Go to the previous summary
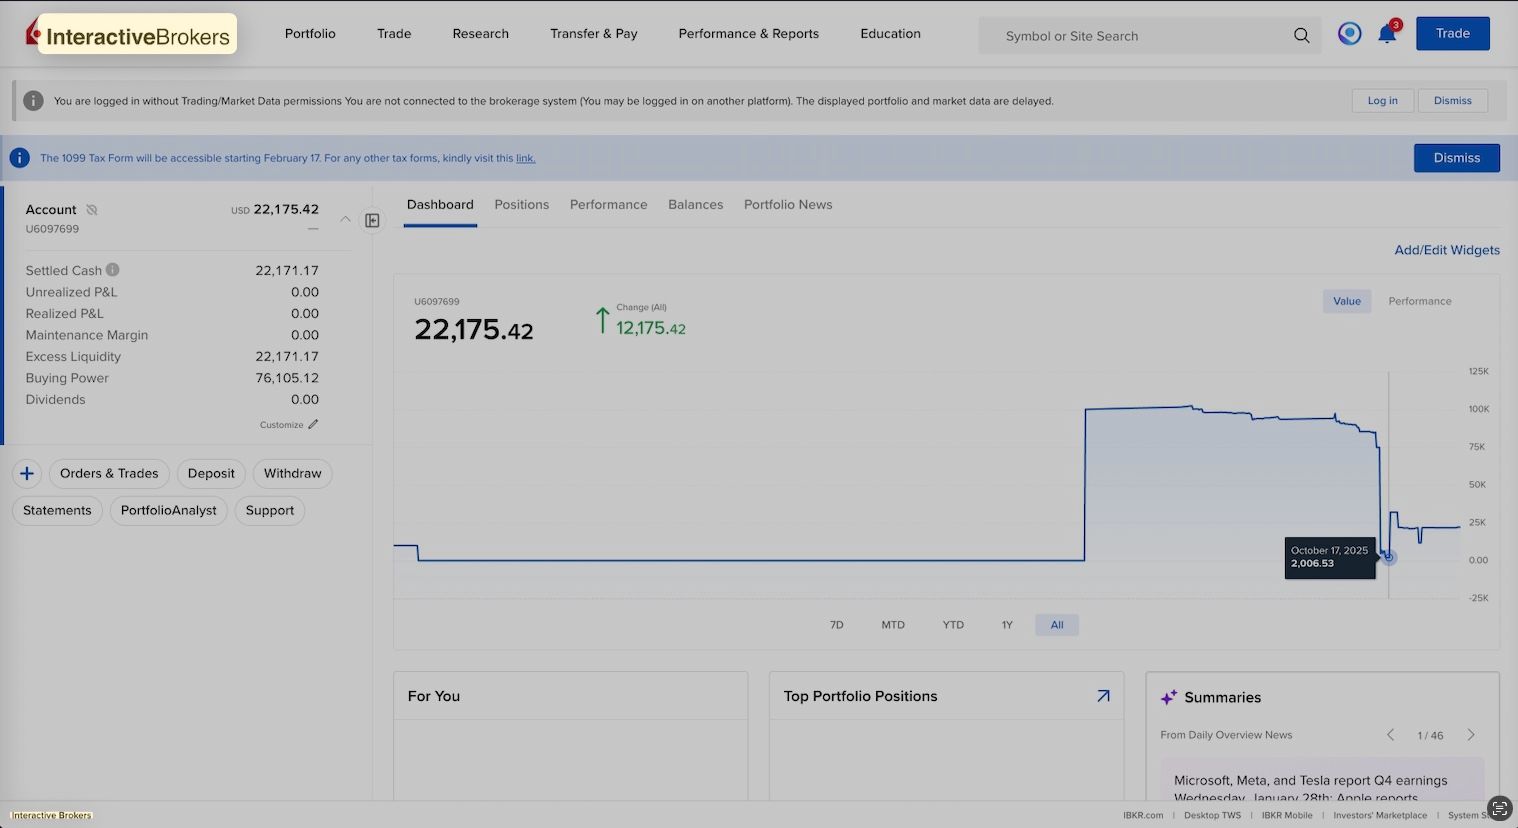Image resolution: width=1518 pixels, height=828 pixels. click(x=1390, y=735)
